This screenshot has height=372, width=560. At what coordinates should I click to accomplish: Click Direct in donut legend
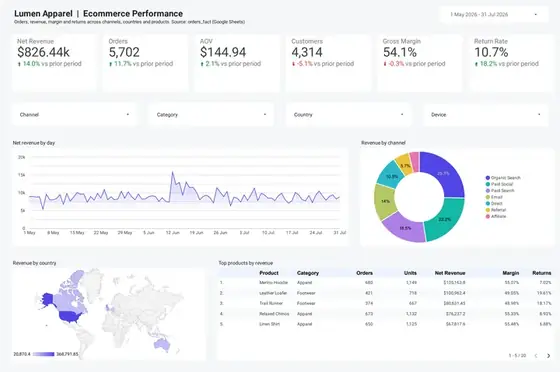coord(494,203)
